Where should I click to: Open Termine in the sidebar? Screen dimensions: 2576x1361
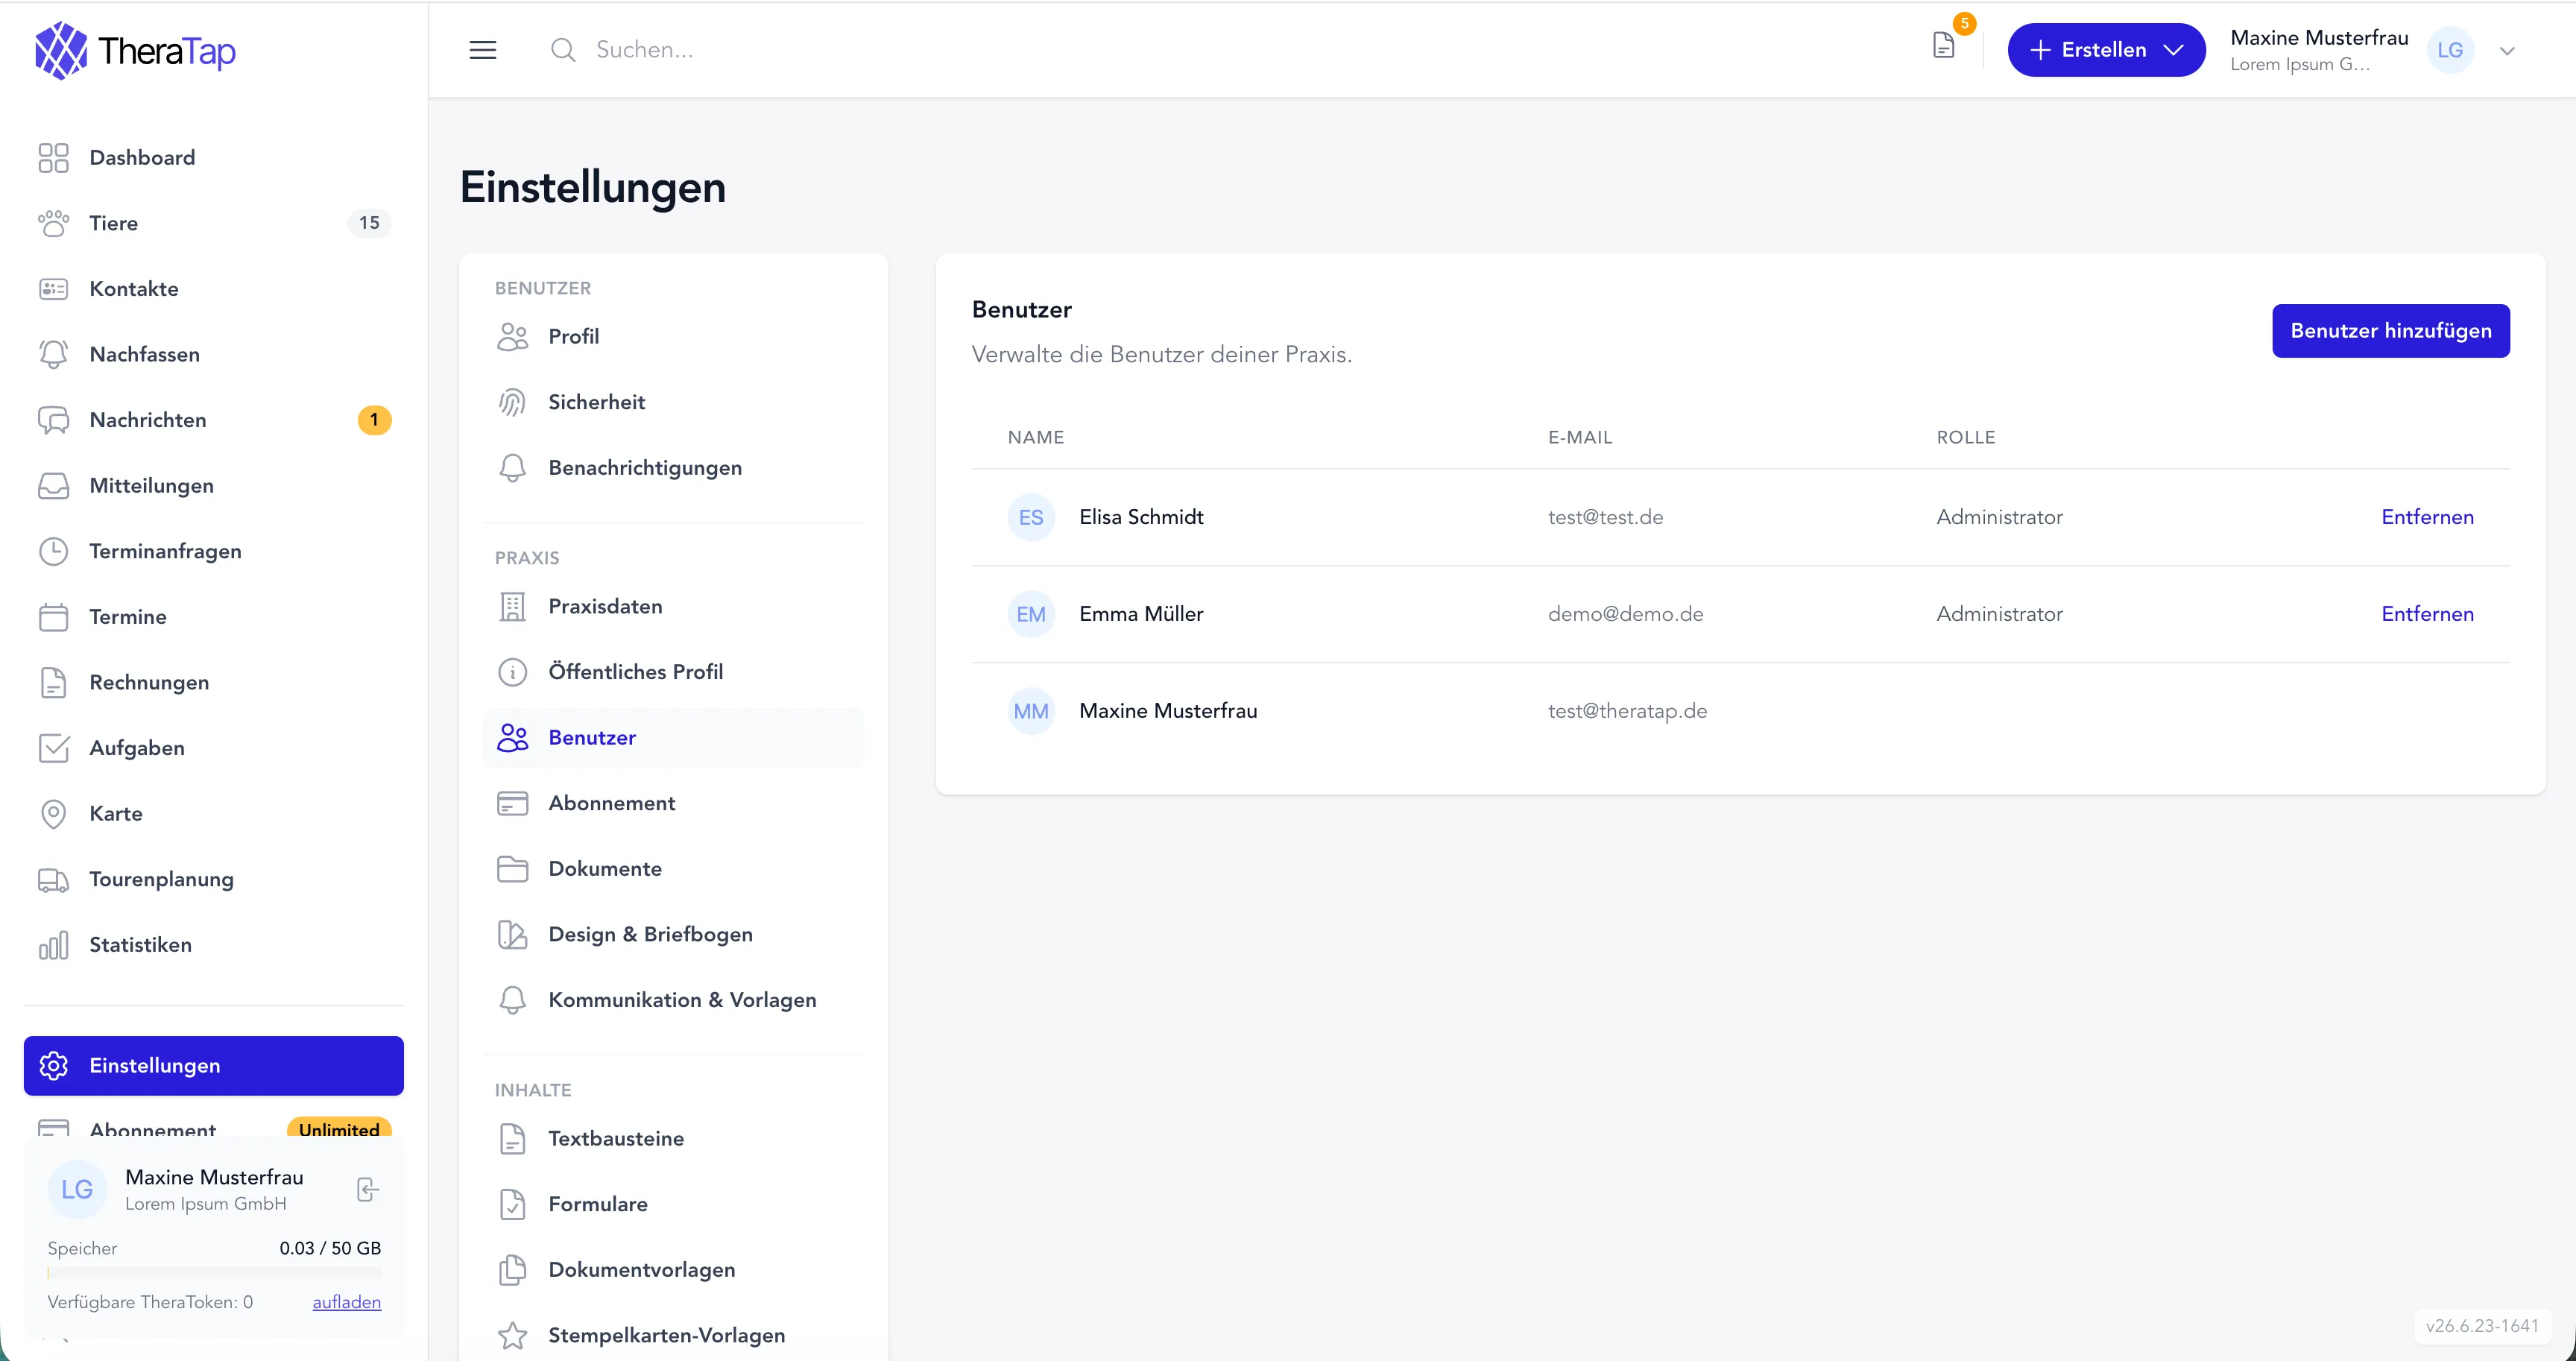[x=214, y=617]
